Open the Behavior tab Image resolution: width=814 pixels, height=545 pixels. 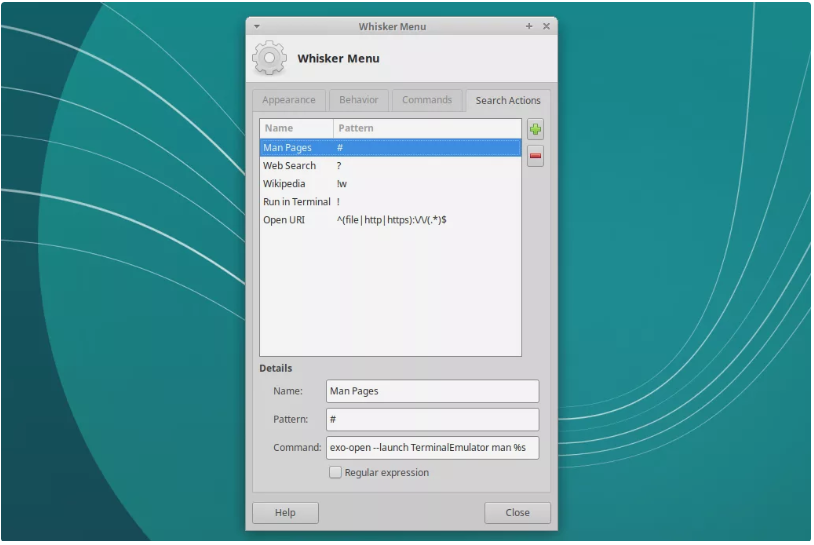358,100
